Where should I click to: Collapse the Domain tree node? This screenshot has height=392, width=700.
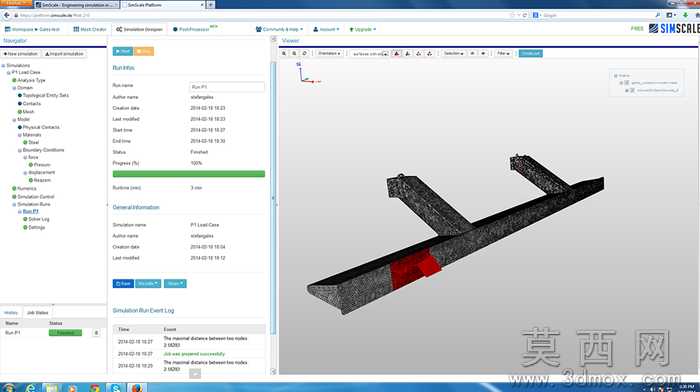click(14, 88)
